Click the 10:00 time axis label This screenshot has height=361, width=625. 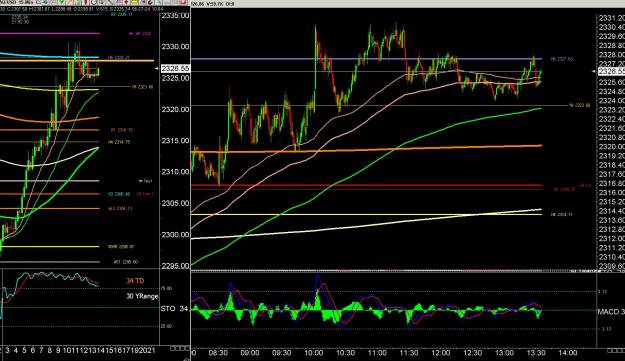[314, 353]
